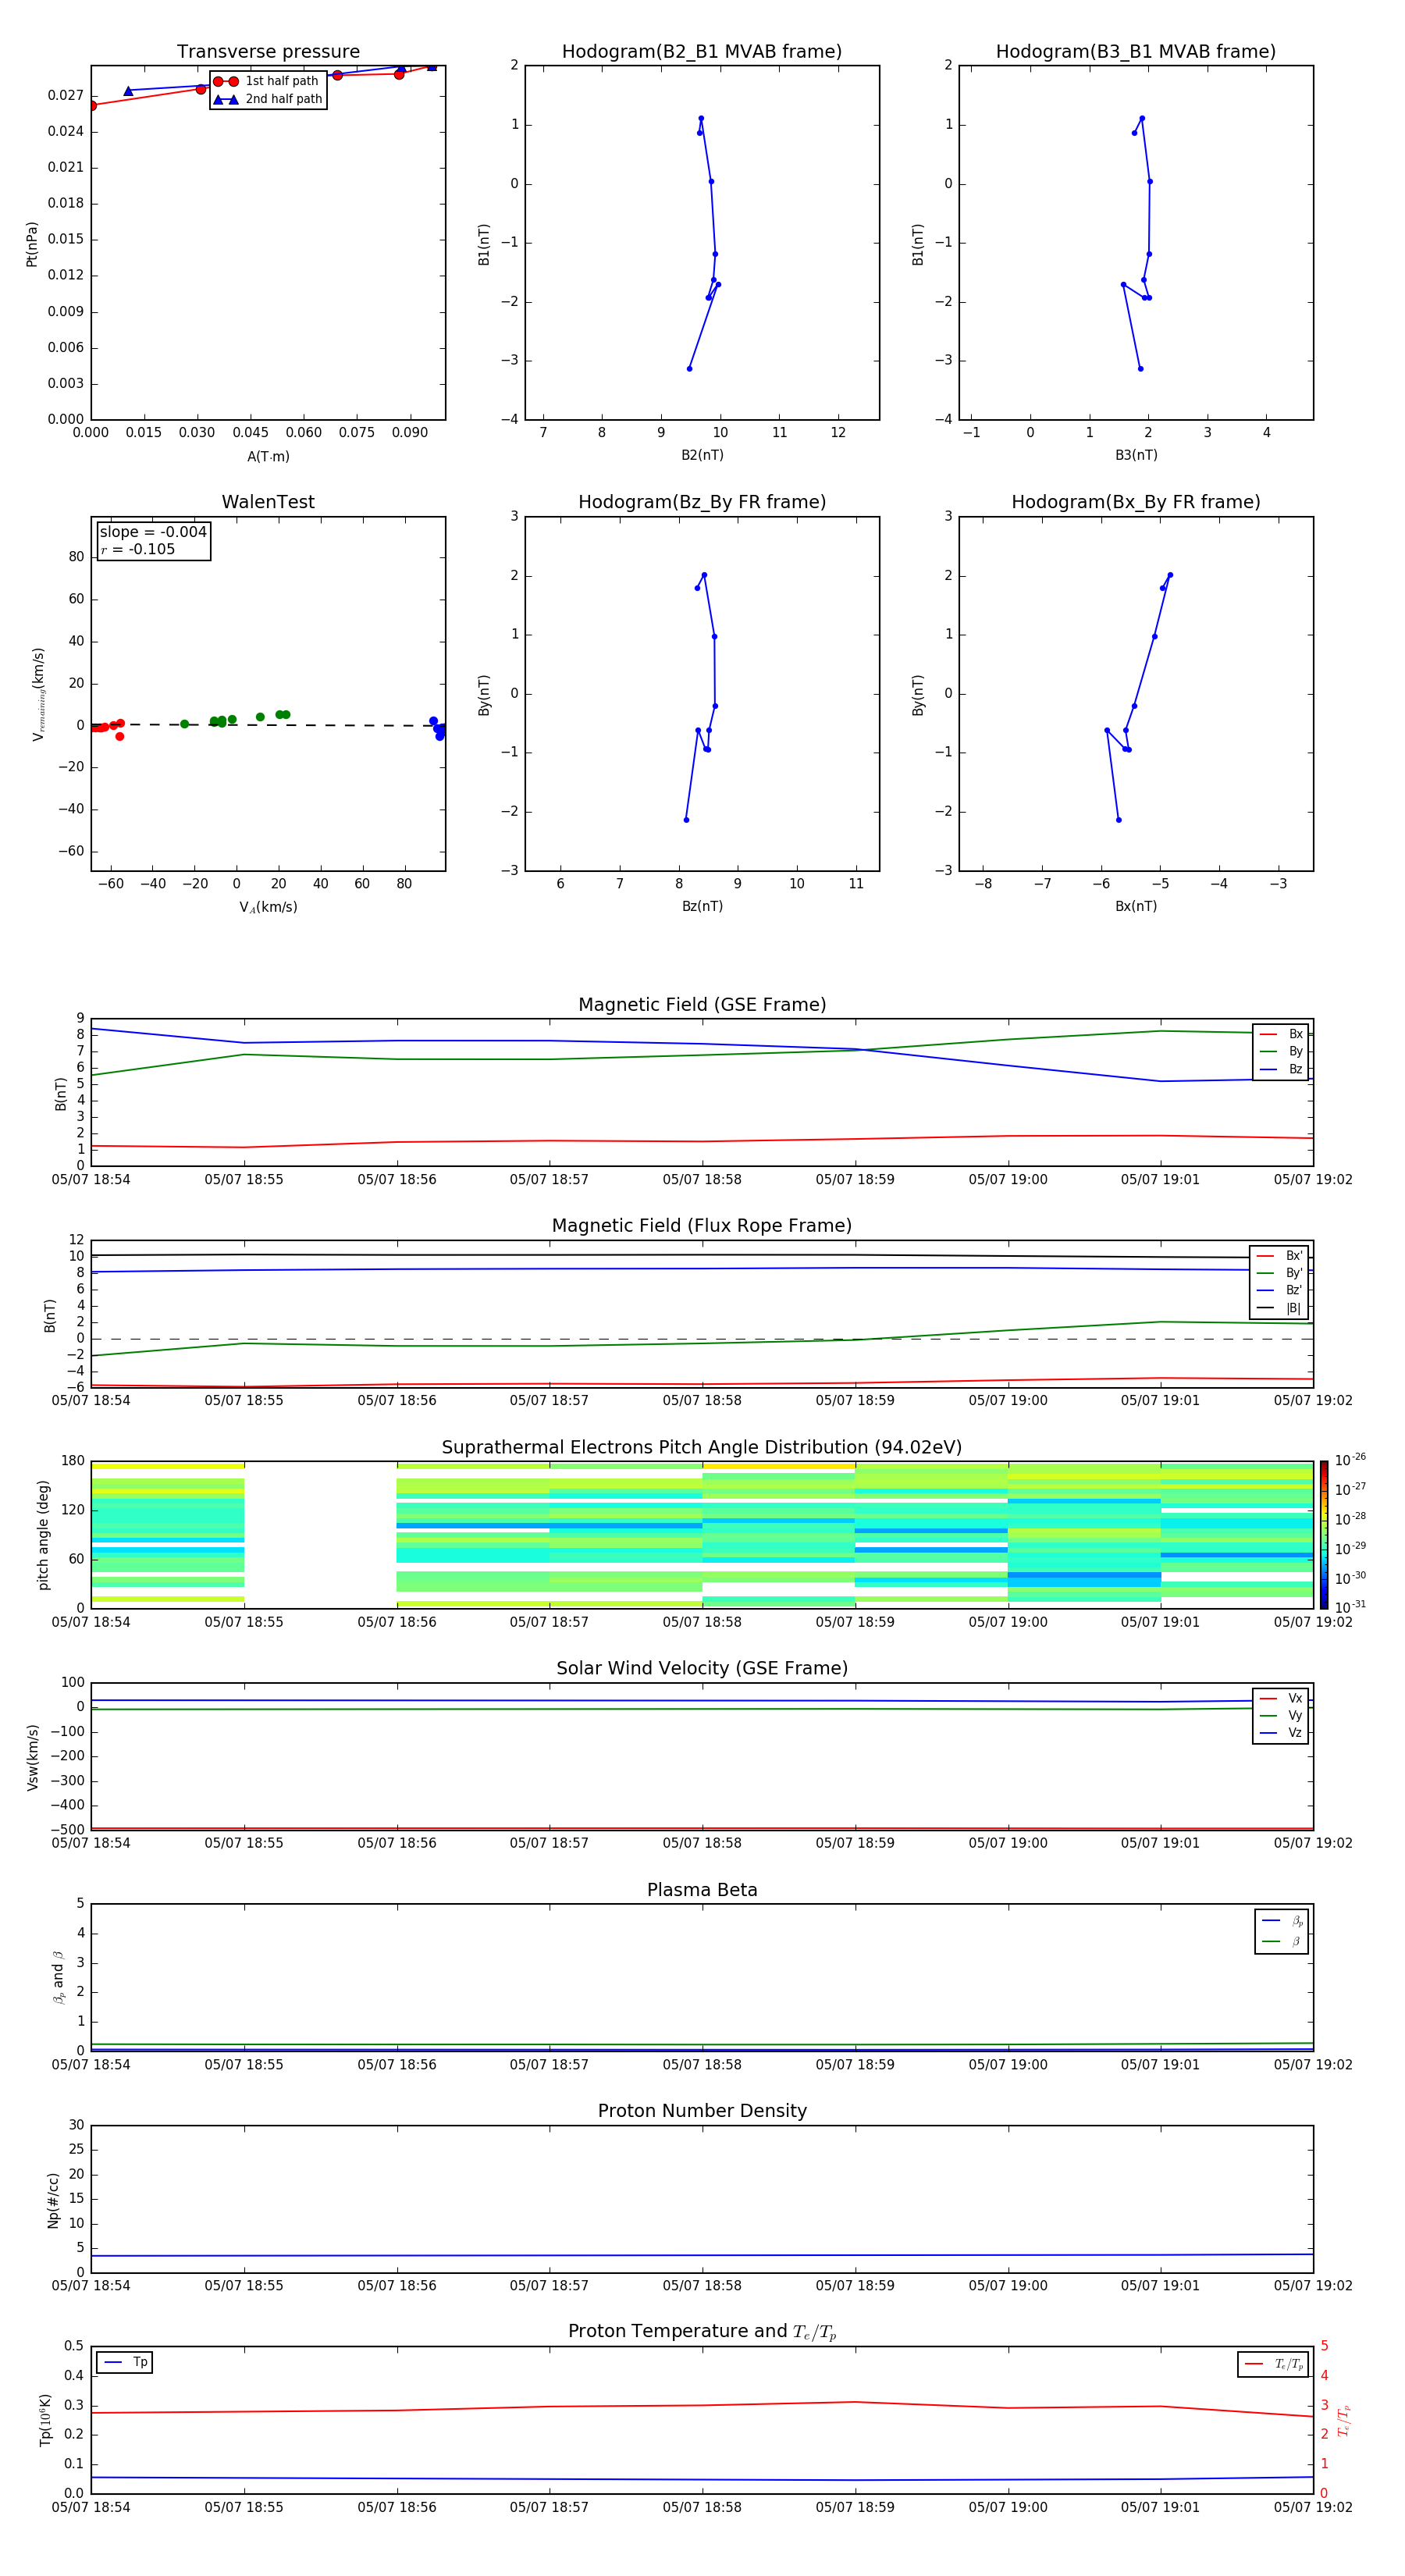Screen dimensions: 1405x2576
Task: Click the lowest data point in the Bx_By hodogram
Action: point(1118,820)
